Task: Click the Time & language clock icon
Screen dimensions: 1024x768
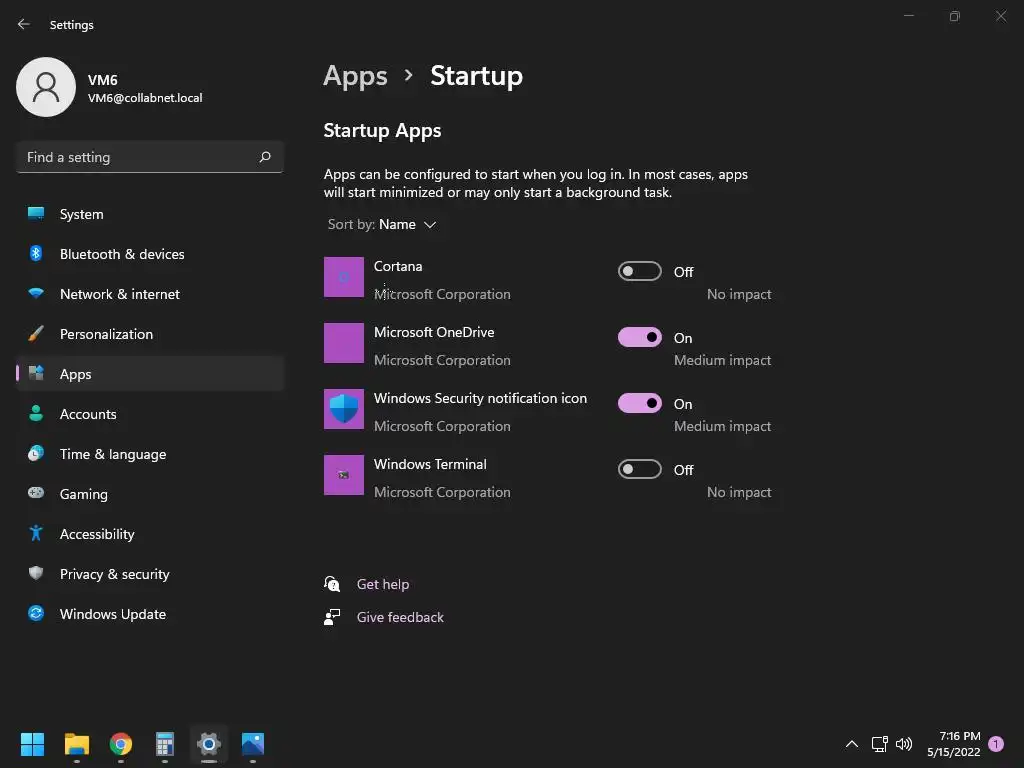Action: pyautogui.click(x=36, y=453)
